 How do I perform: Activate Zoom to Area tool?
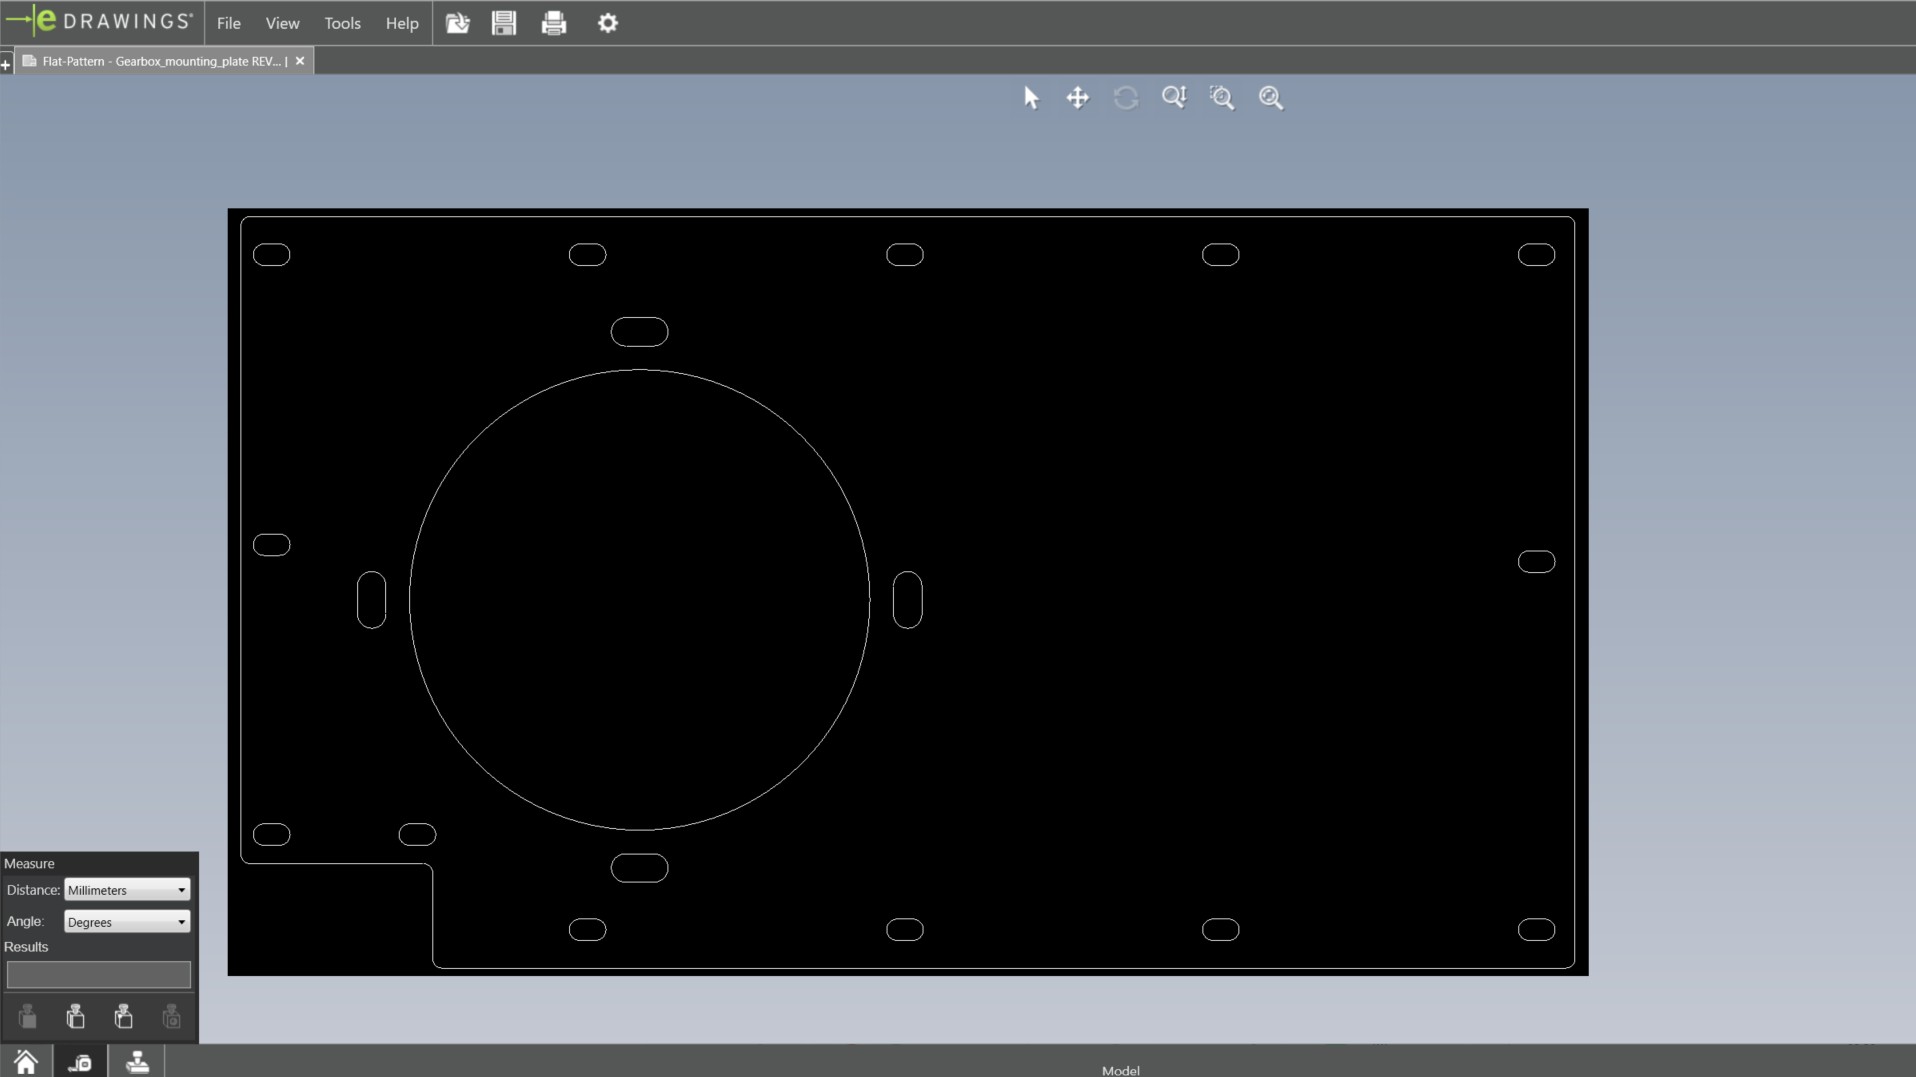[1222, 97]
